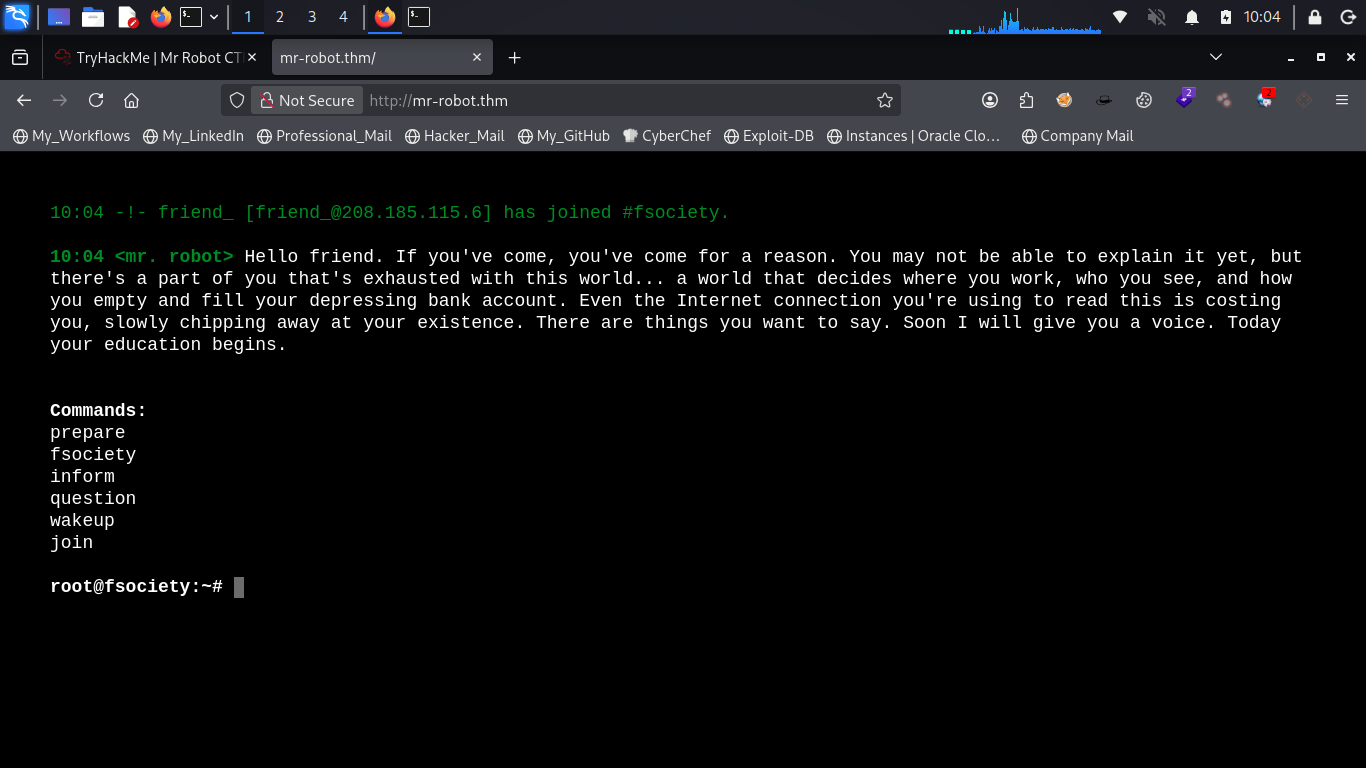Open the My_Workflows bookmark
This screenshot has height=768, width=1366.
pyautogui.click(x=72, y=136)
